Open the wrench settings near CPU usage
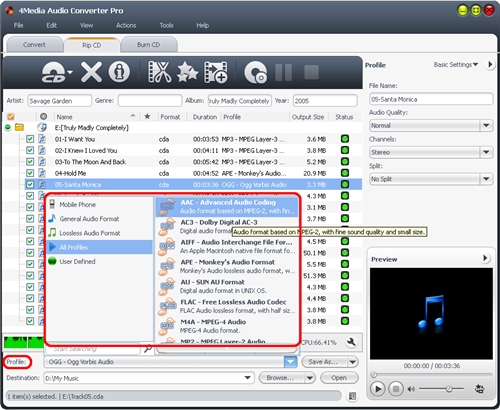This screenshot has height=410, width=500. [351, 342]
